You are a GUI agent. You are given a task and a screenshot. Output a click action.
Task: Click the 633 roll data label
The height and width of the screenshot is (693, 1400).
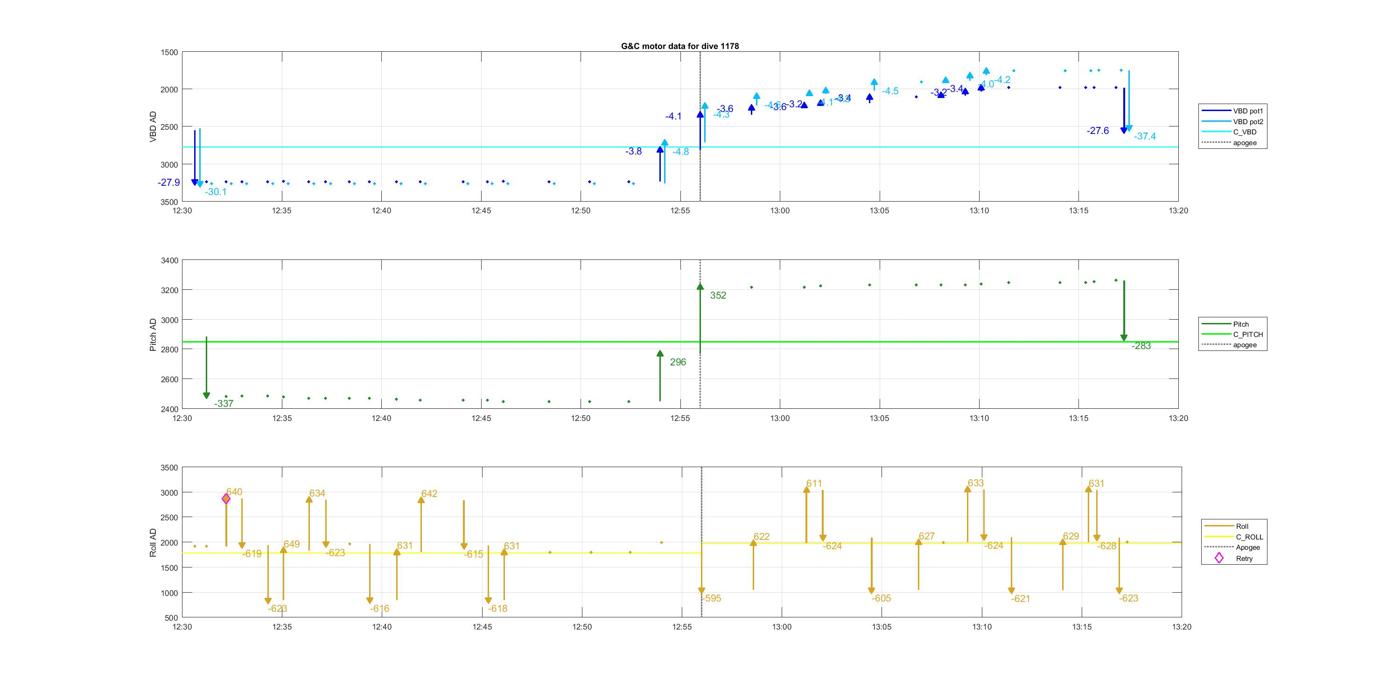(976, 484)
